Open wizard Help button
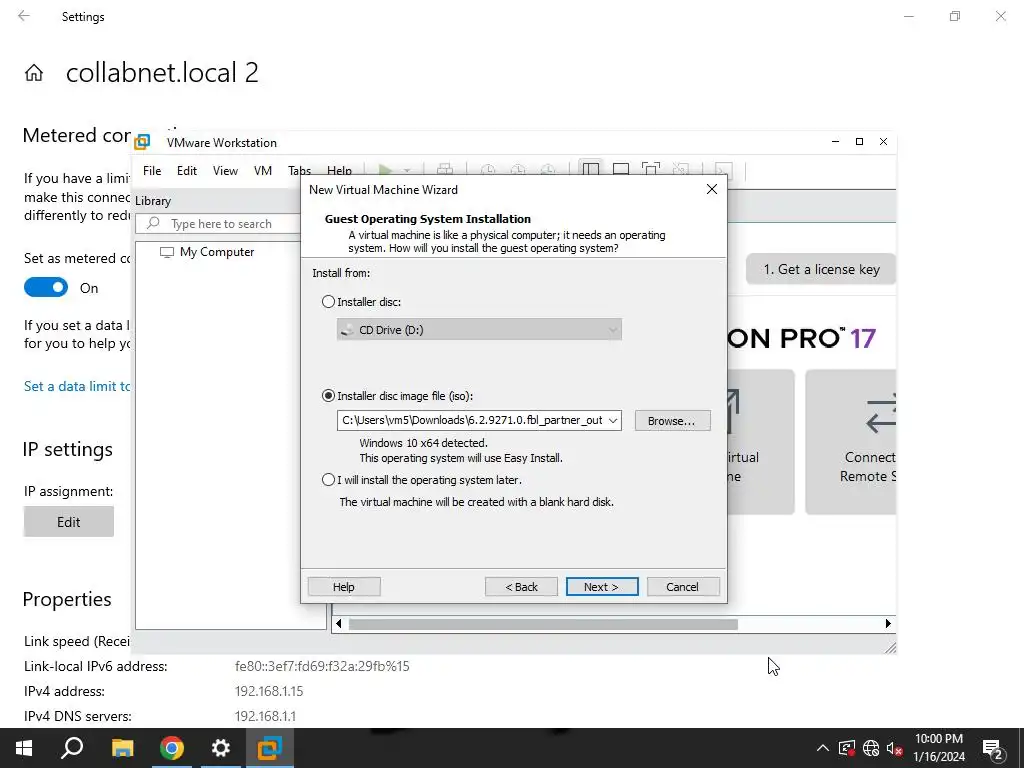The height and width of the screenshot is (768, 1024). 344,586
